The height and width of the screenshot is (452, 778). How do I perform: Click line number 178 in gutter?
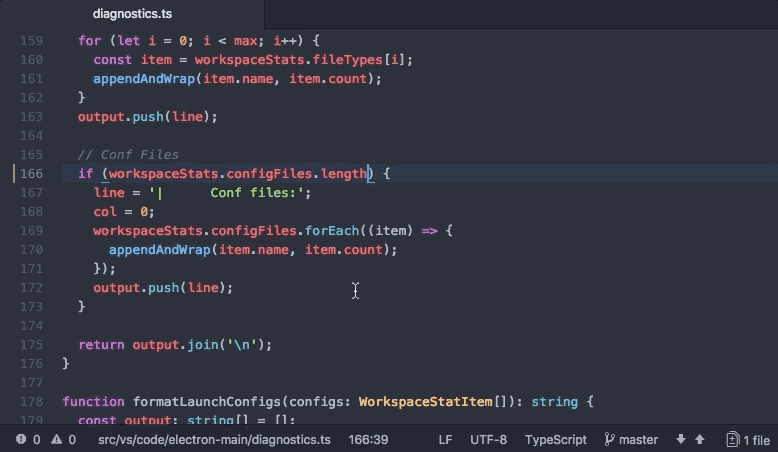pyautogui.click(x=31, y=401)
